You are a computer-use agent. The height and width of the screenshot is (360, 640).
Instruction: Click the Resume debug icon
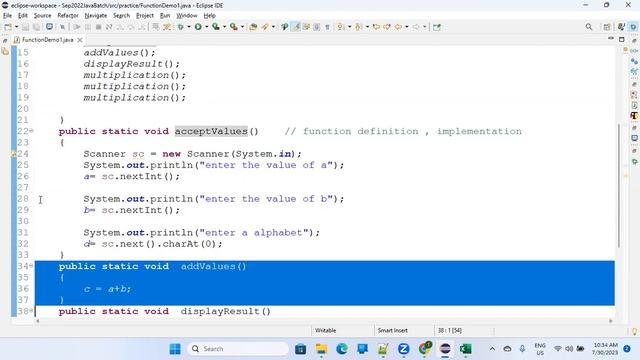tap(76, 27)
